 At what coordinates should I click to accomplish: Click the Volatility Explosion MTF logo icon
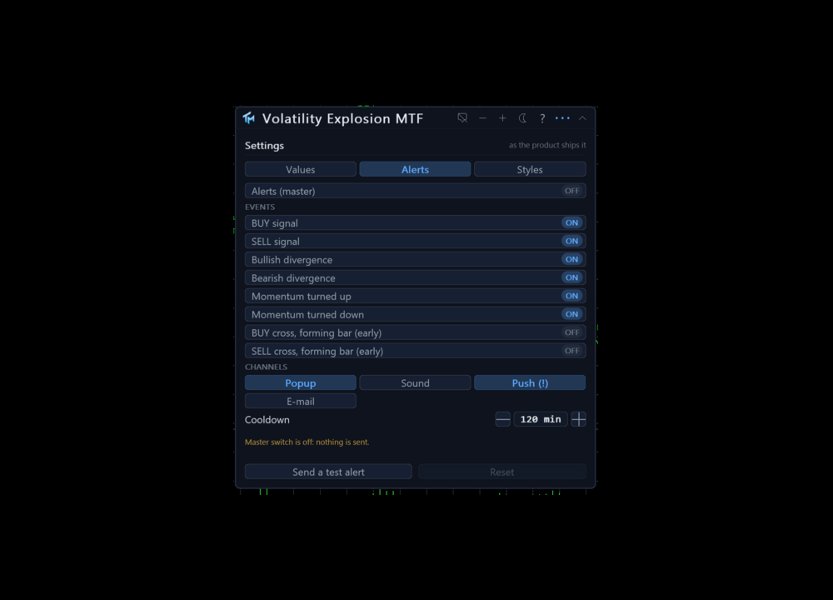pos(249,118)
